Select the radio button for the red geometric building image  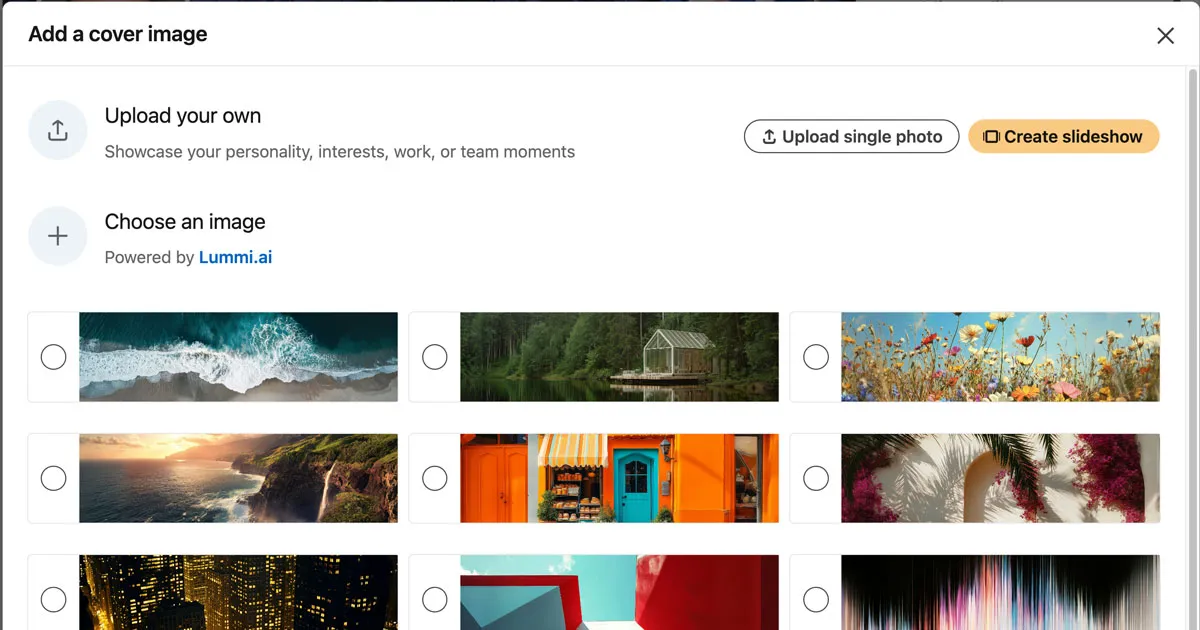(435, 599)
